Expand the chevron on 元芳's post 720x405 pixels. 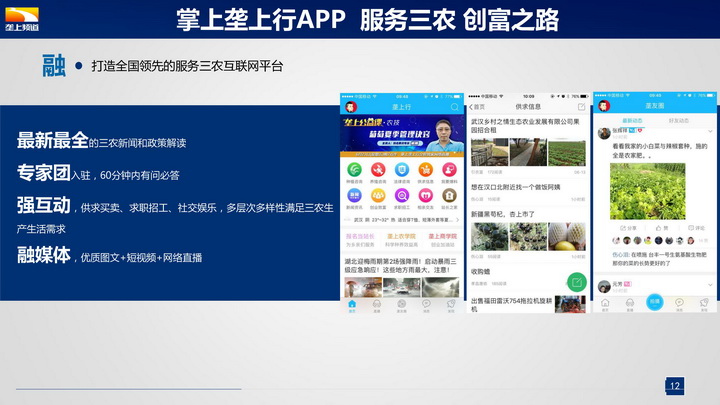(x=710, y=285)
